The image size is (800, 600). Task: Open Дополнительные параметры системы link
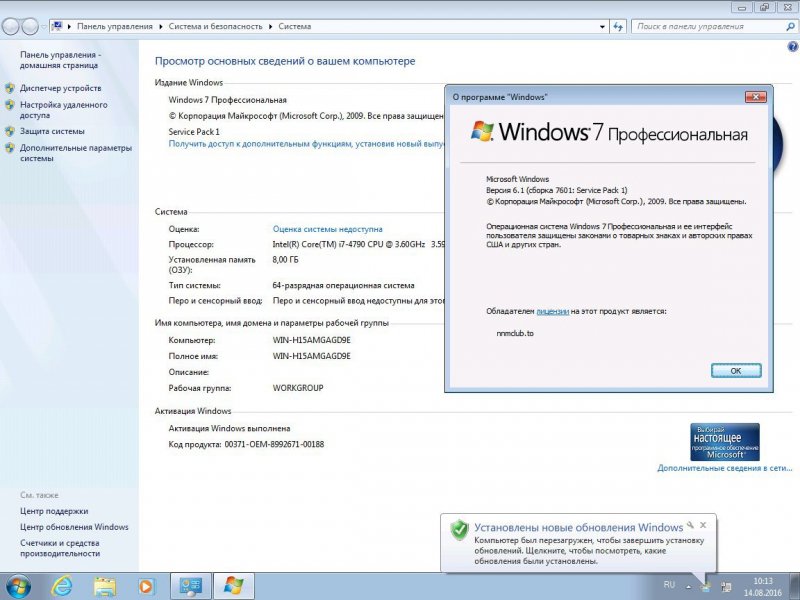pyautogui.click(x=76, y=153)
